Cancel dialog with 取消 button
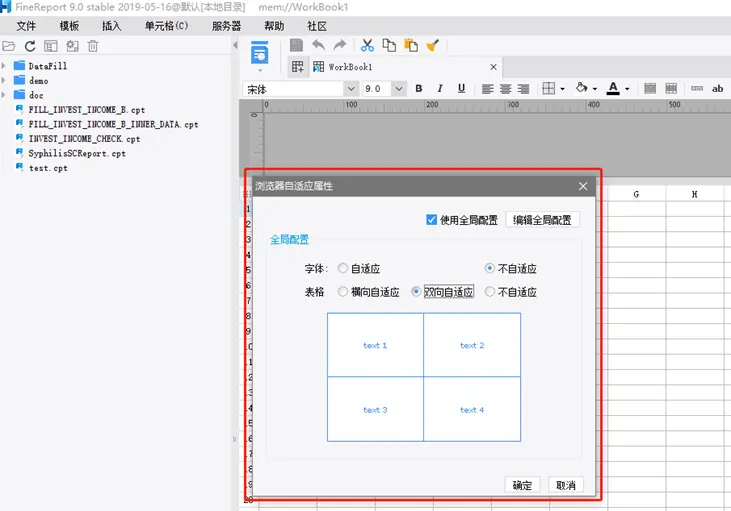The width and height of the screenshot is (731, 511). pyautogui.click(x=565, y=485)
